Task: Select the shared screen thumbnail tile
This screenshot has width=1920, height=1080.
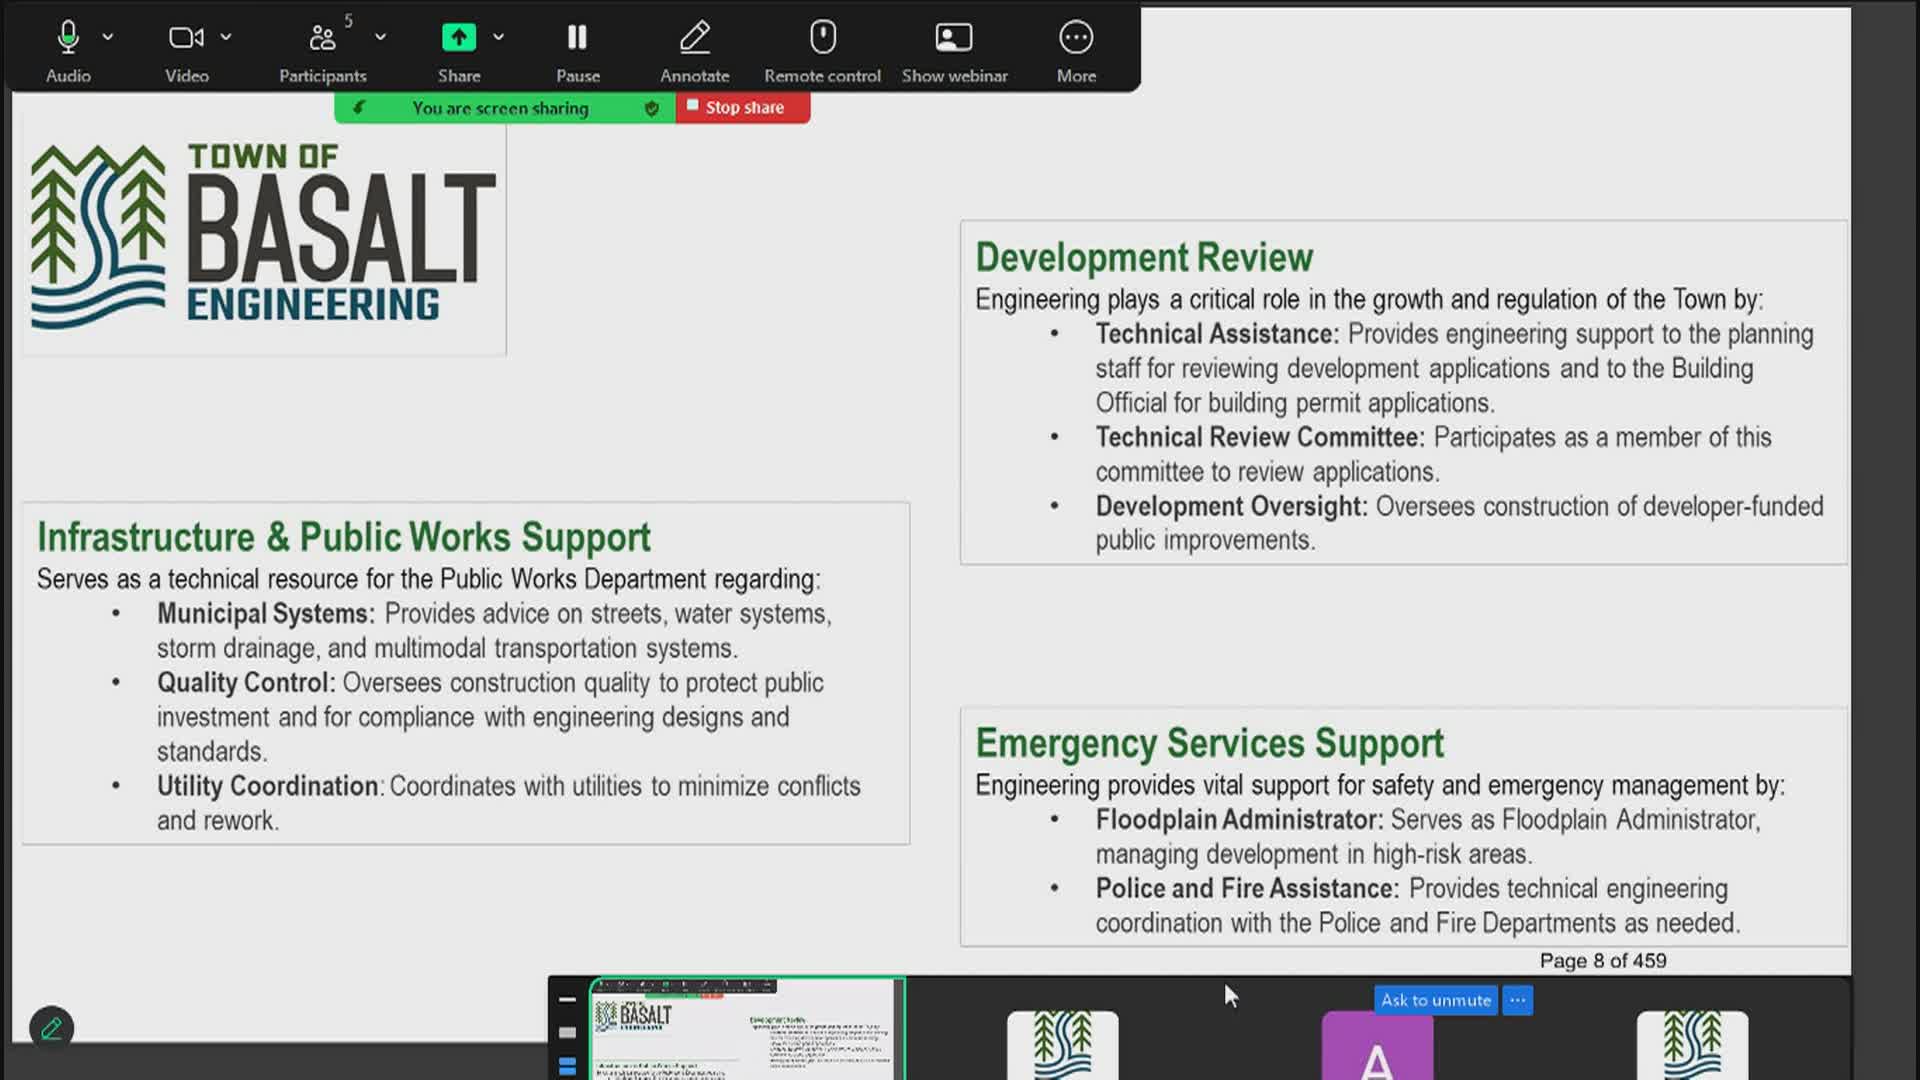Action: pyautogui.click(x=747, y=1029)
